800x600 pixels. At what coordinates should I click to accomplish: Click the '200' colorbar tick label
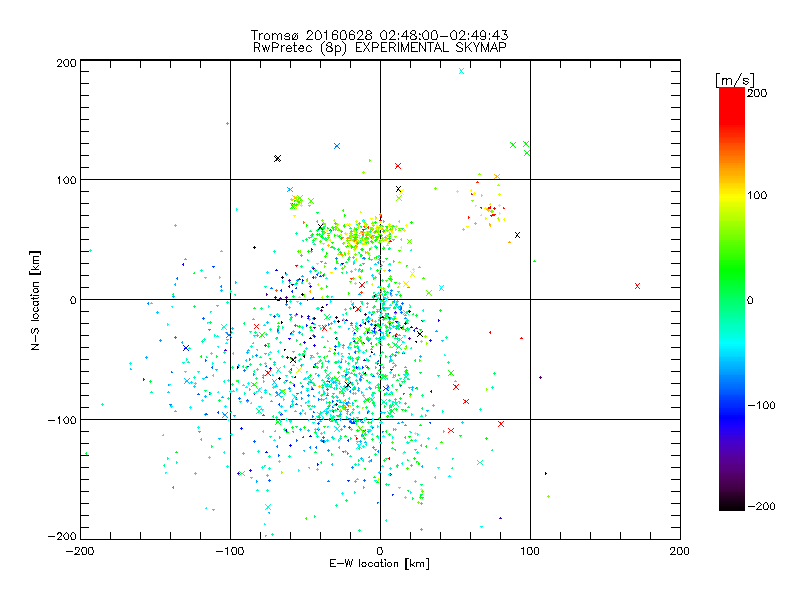click(x=757, y=93)
